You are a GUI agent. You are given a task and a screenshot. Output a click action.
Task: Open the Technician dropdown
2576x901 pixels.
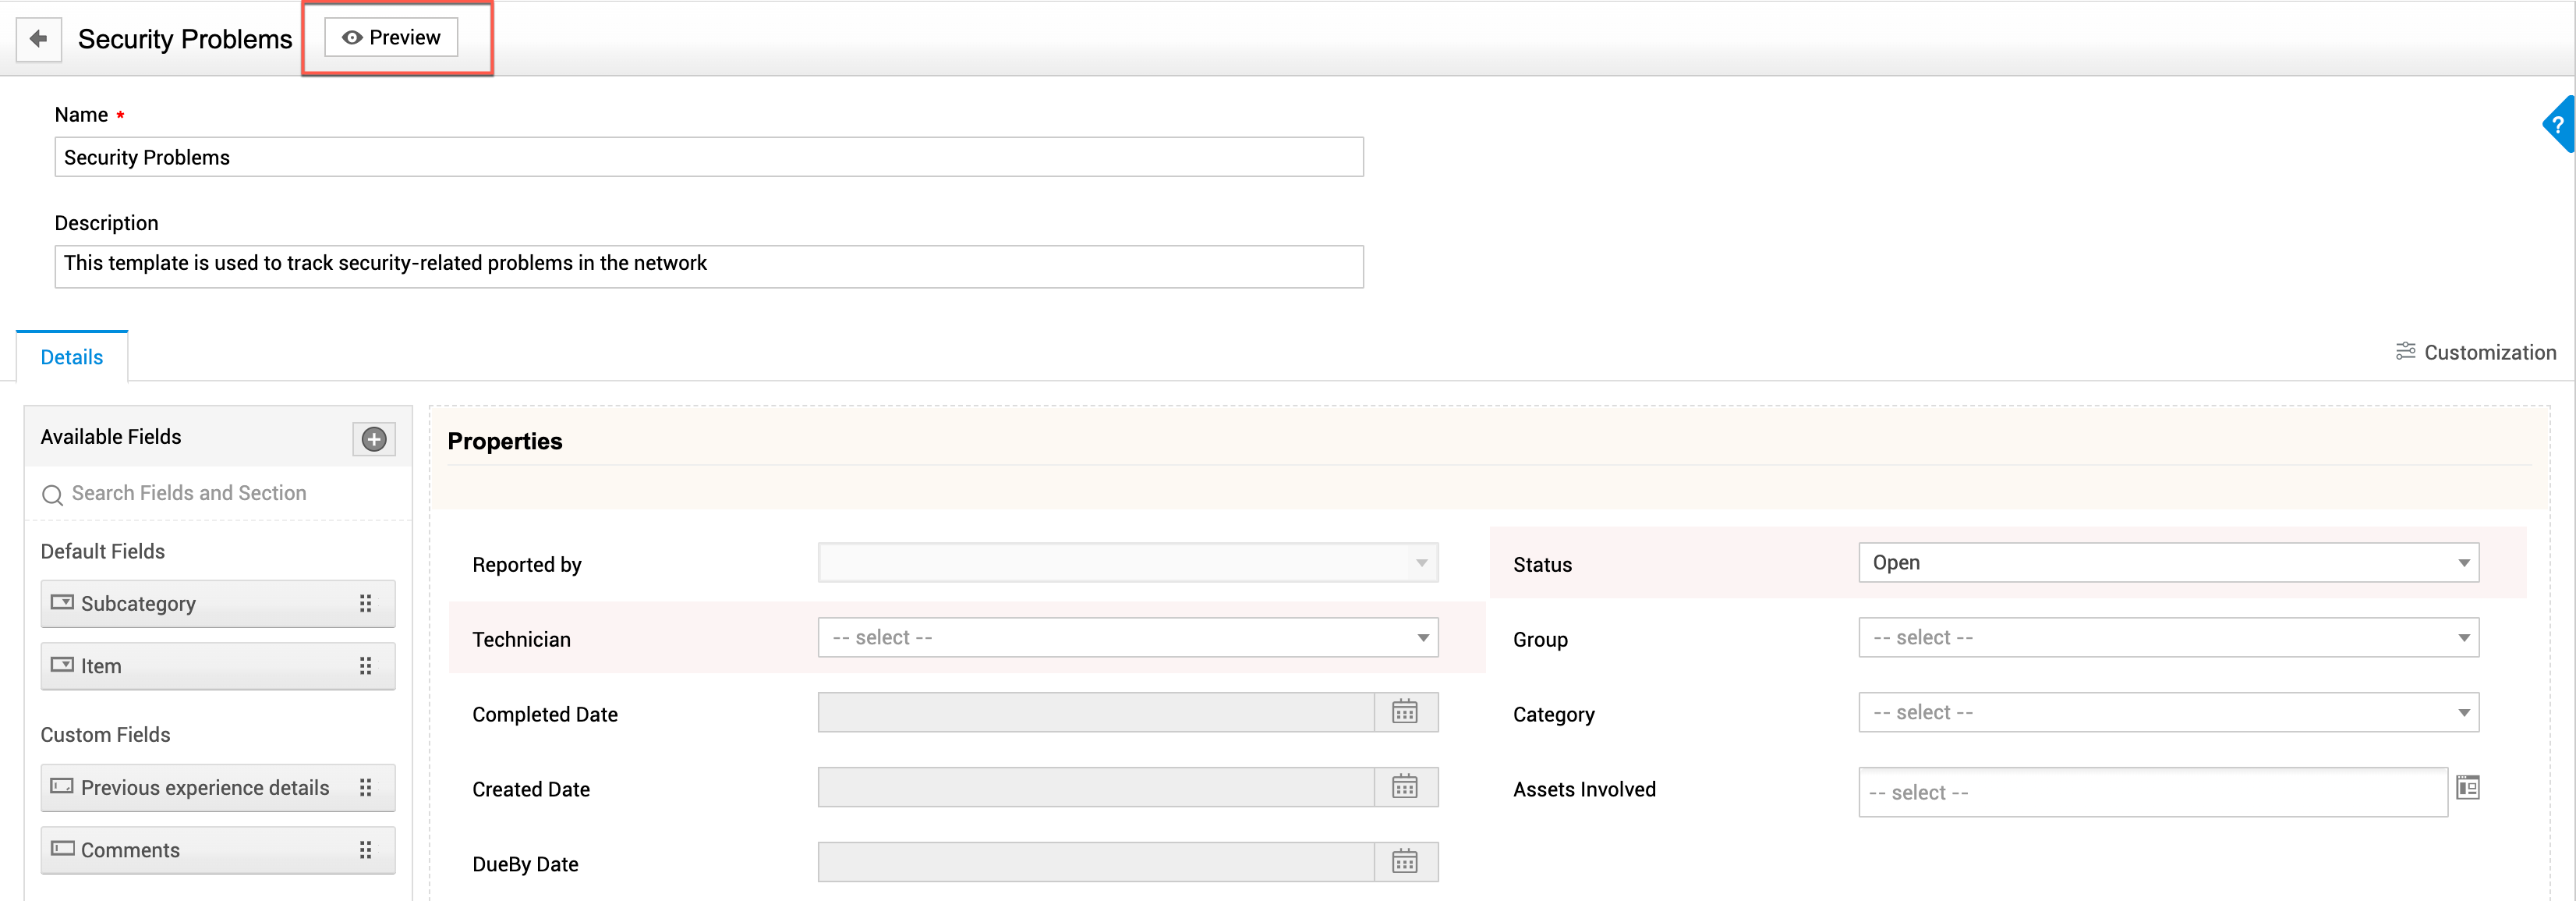tap(1128, 638)
